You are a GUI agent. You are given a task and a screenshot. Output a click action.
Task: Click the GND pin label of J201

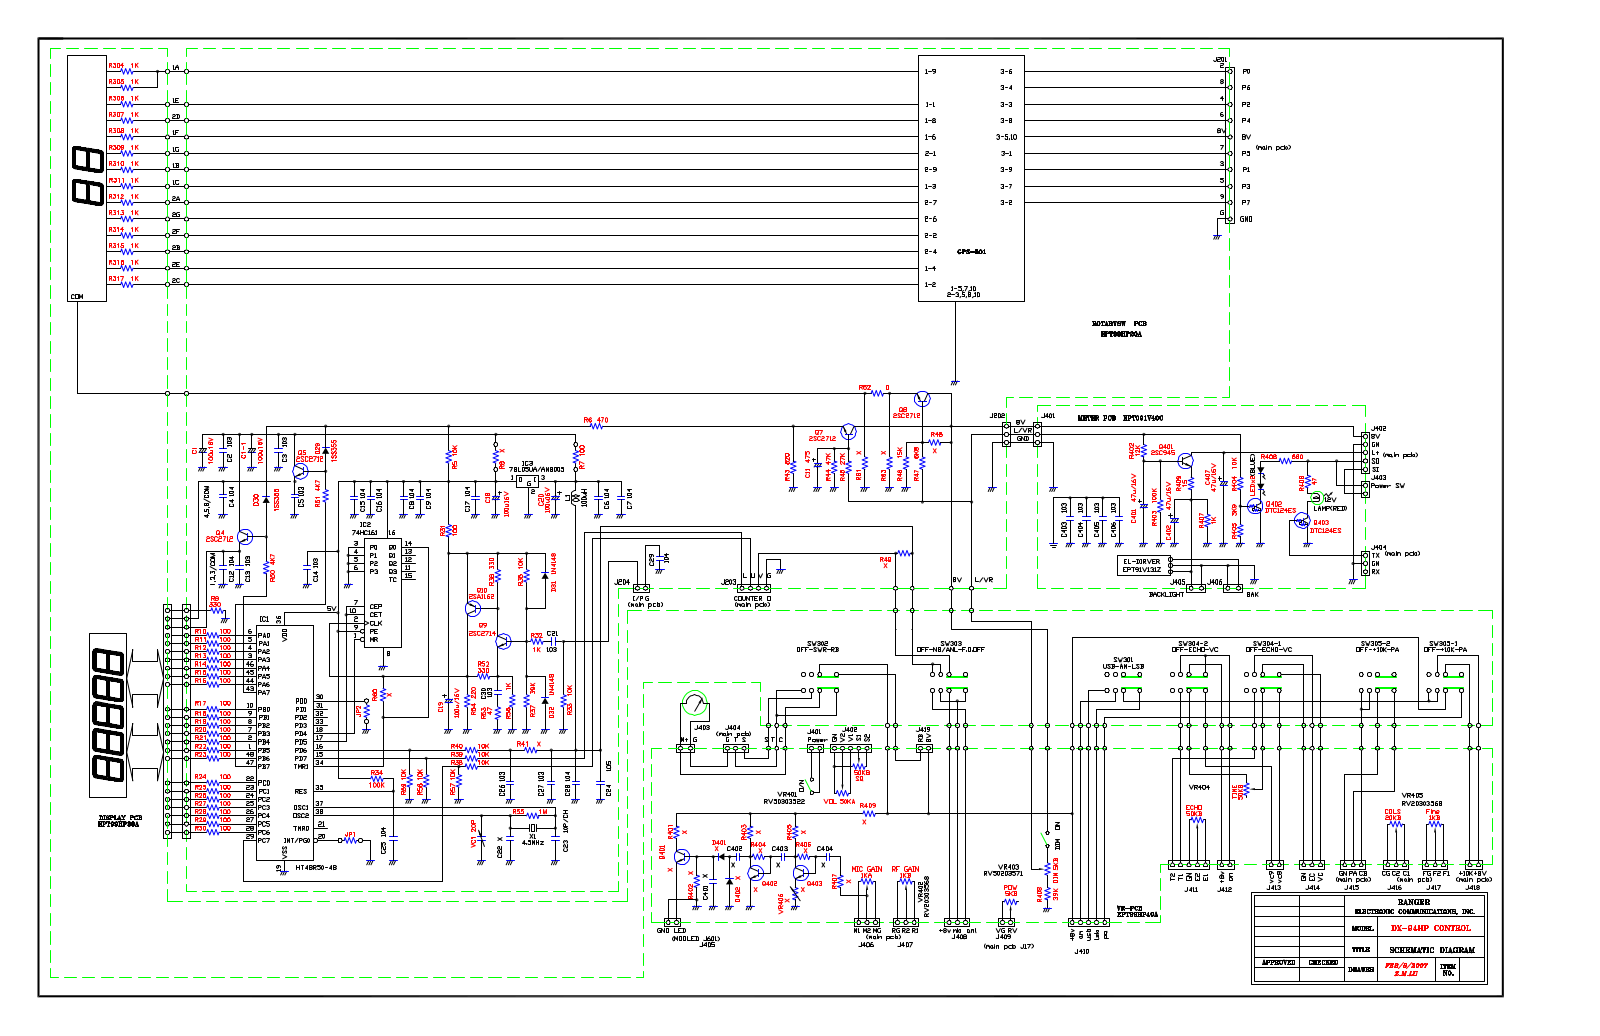(1246, 219)
